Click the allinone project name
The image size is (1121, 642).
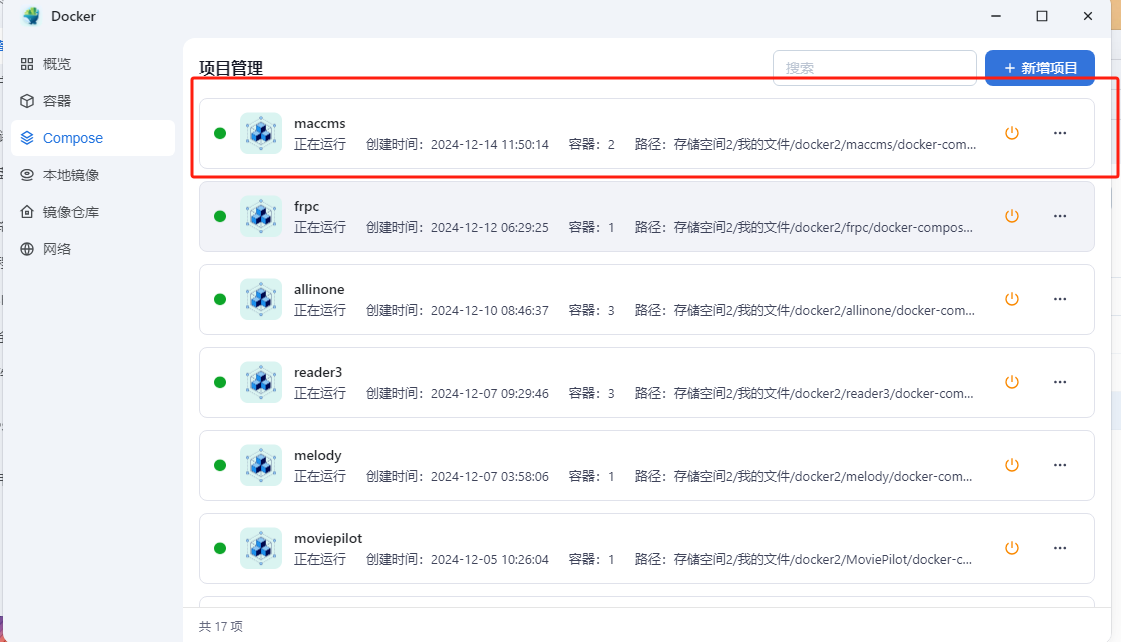319,289
